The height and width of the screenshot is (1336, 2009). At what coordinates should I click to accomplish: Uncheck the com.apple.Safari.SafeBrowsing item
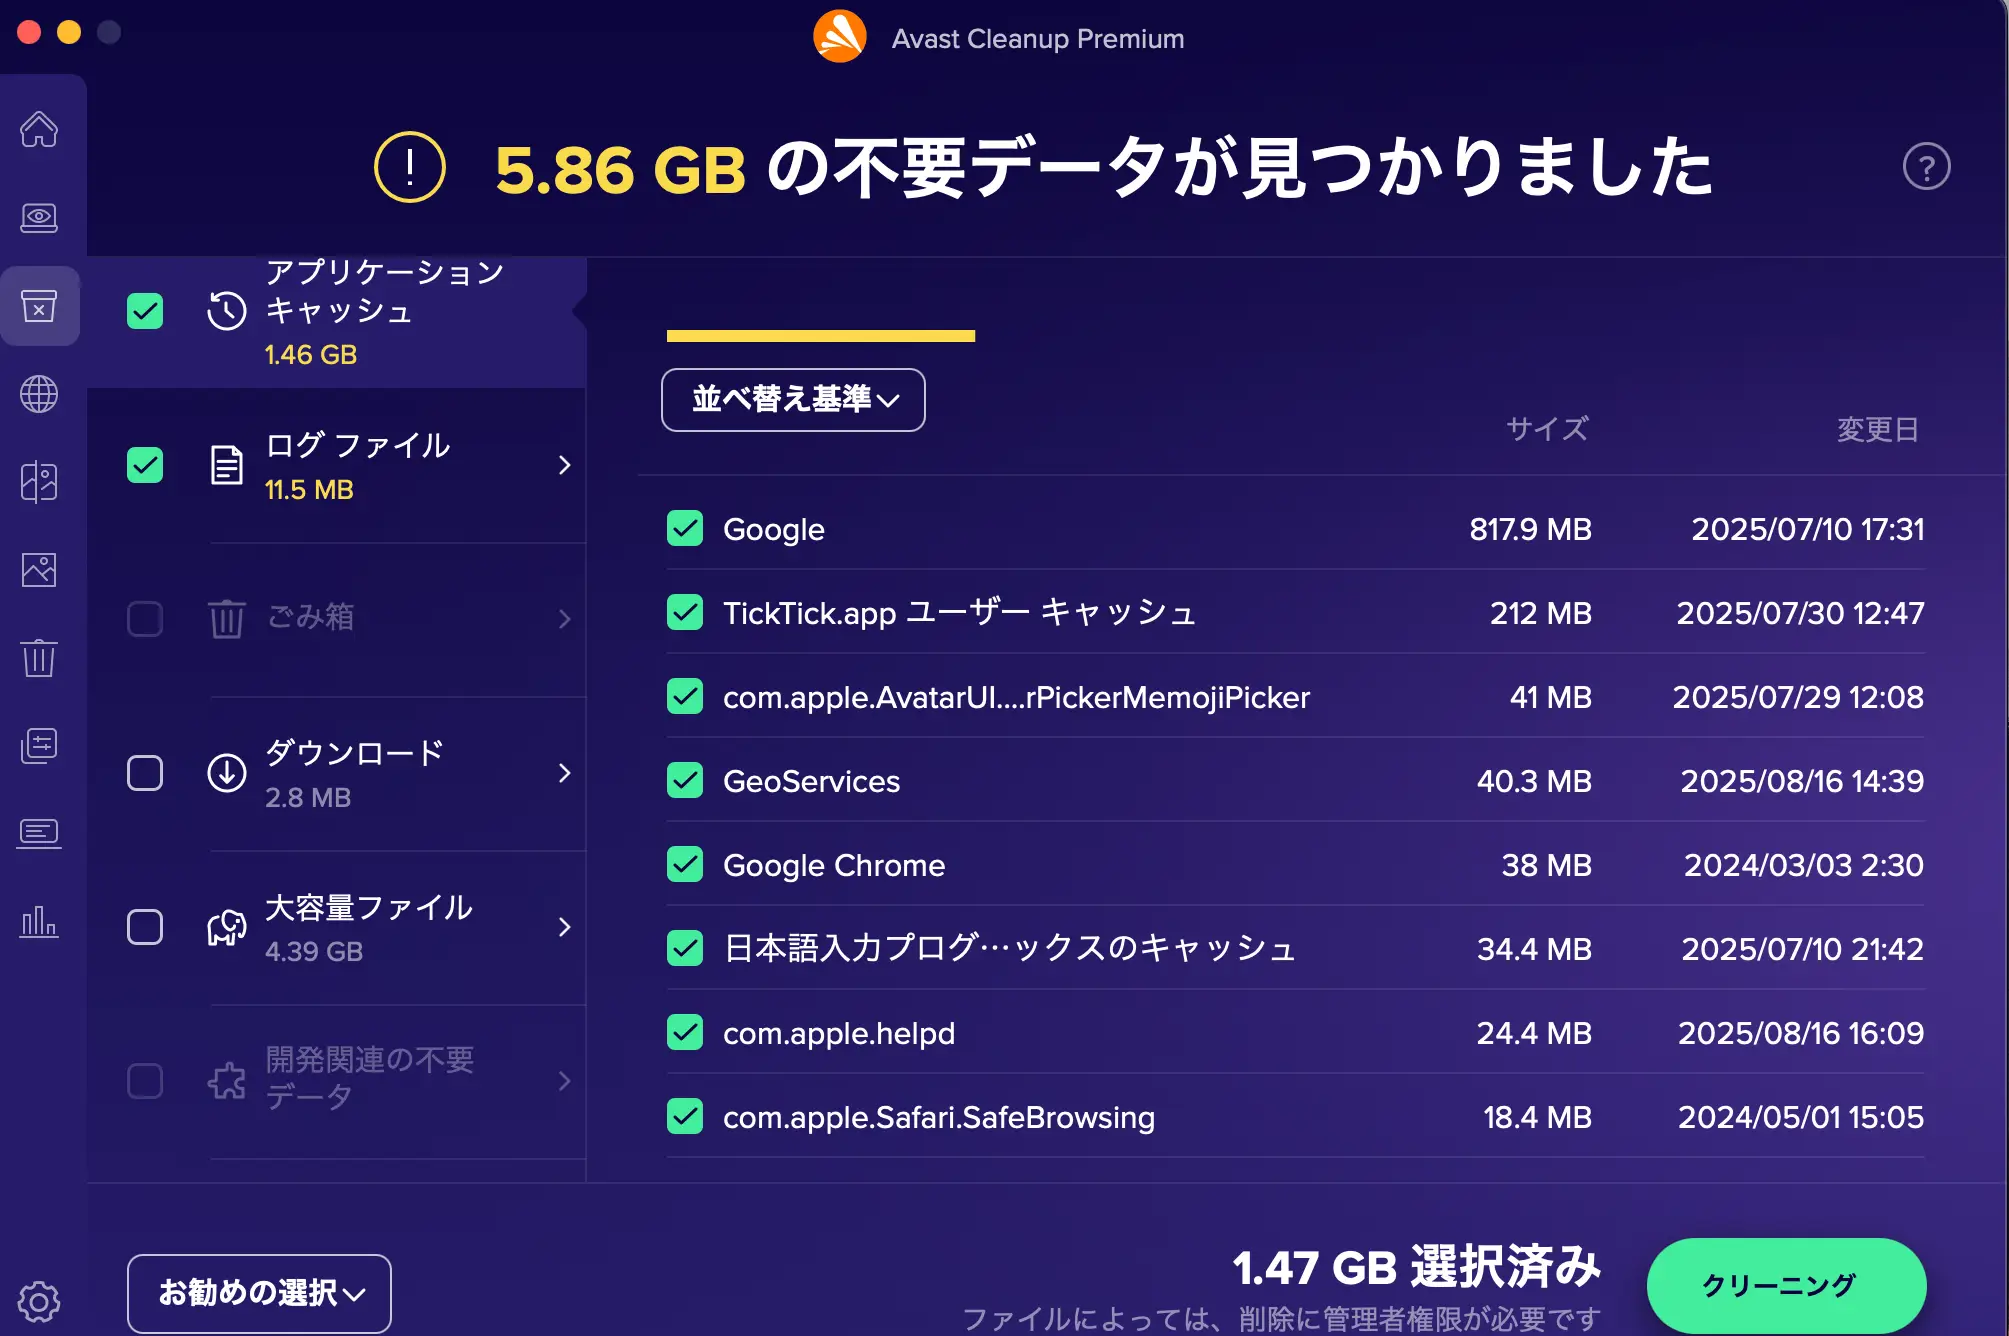685,1116
